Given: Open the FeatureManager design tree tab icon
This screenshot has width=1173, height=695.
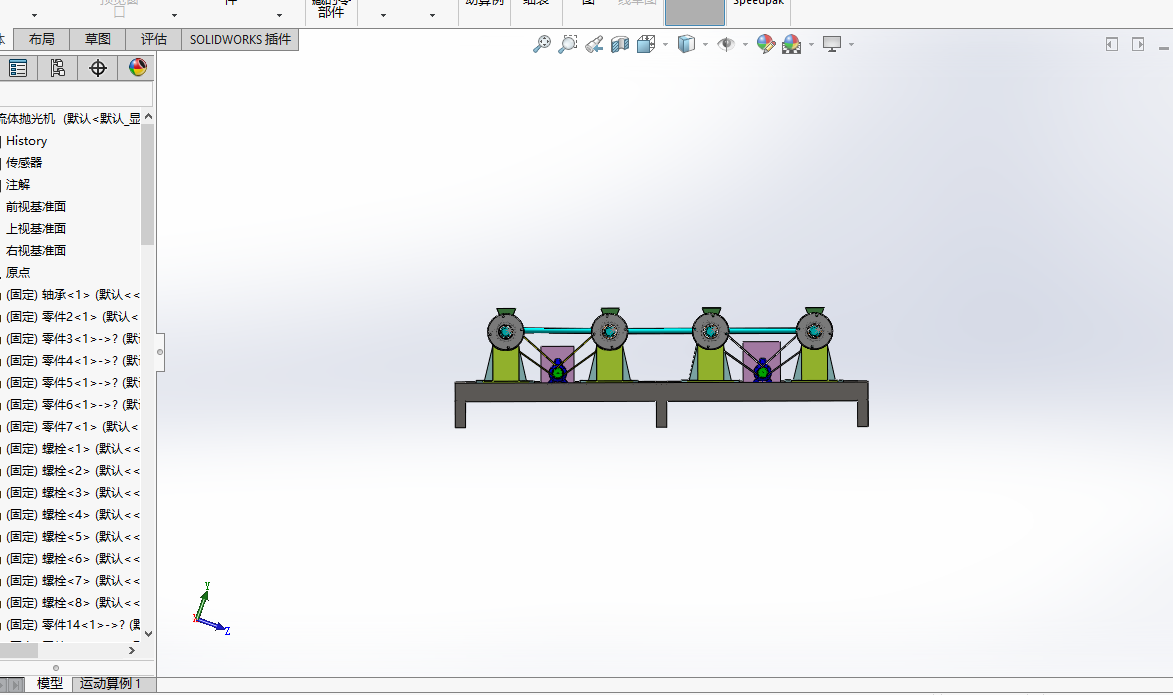Looking at the screenshot, I should coord(18,68).
